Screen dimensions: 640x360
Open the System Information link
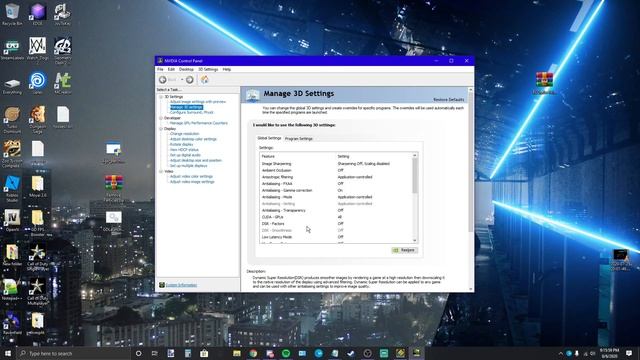[x=181, y=285]
